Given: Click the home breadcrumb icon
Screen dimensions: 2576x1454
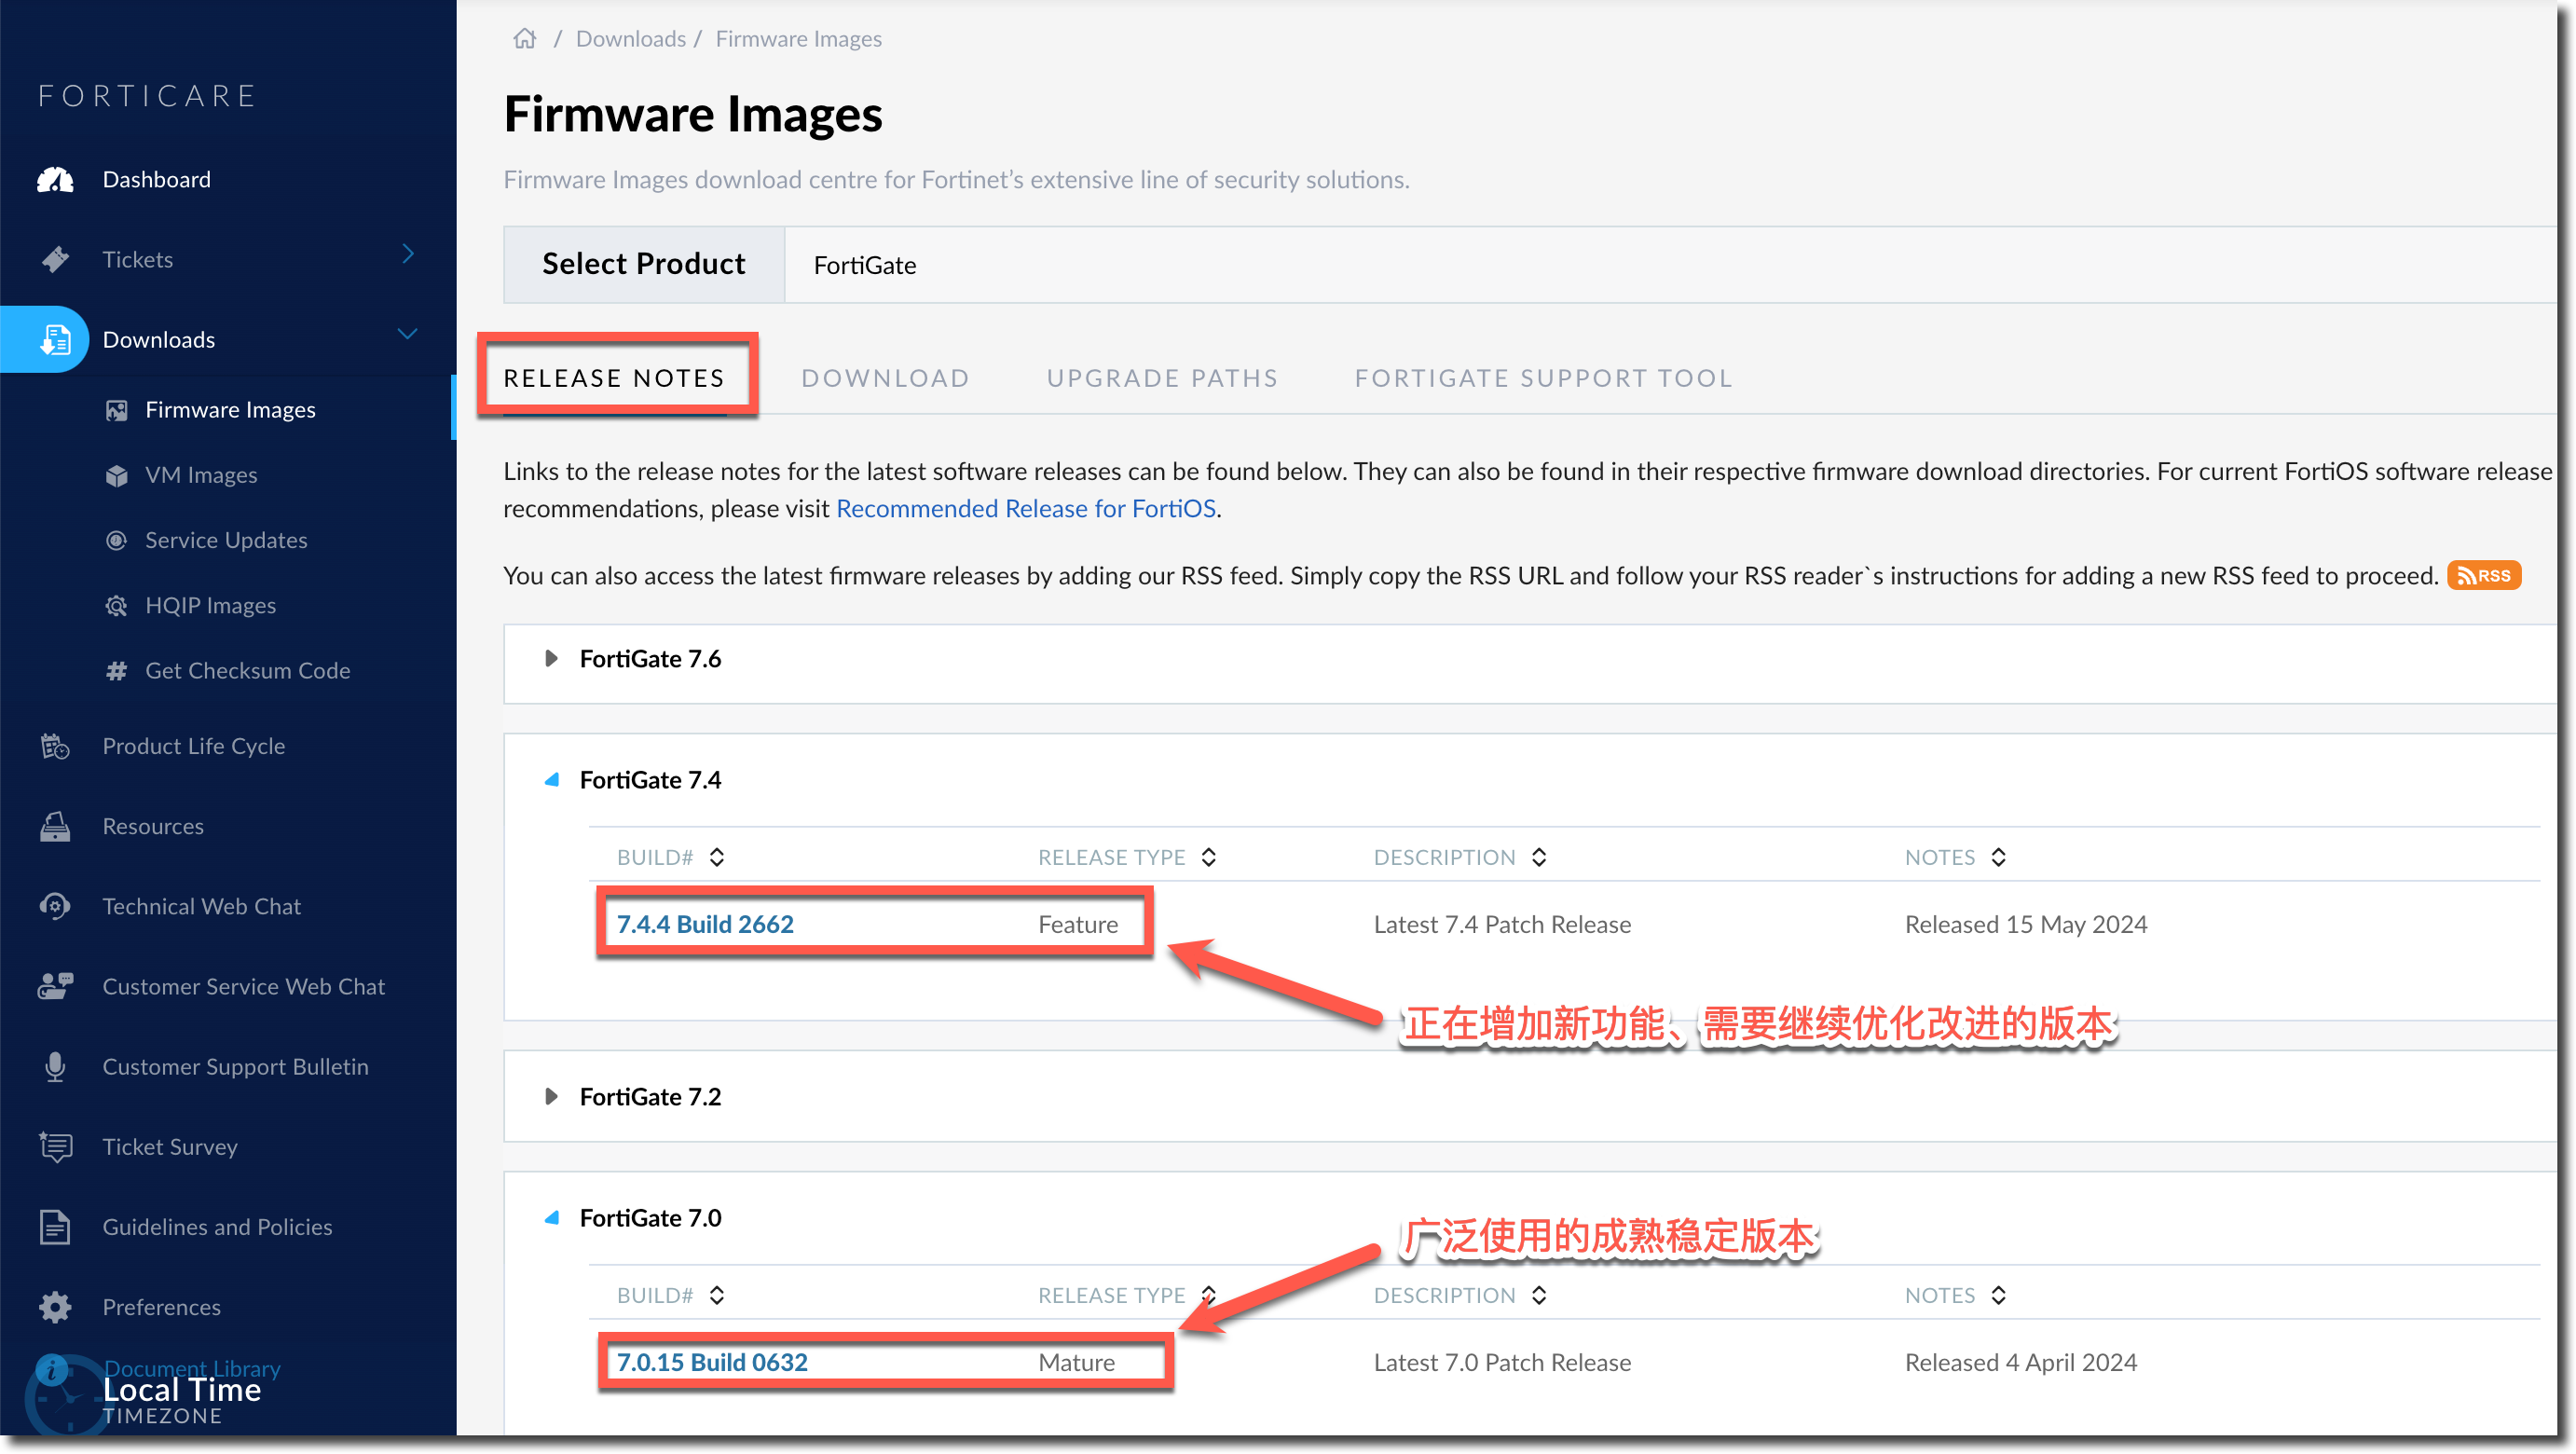Looking at the screenshot, I should tap(524, 39).
